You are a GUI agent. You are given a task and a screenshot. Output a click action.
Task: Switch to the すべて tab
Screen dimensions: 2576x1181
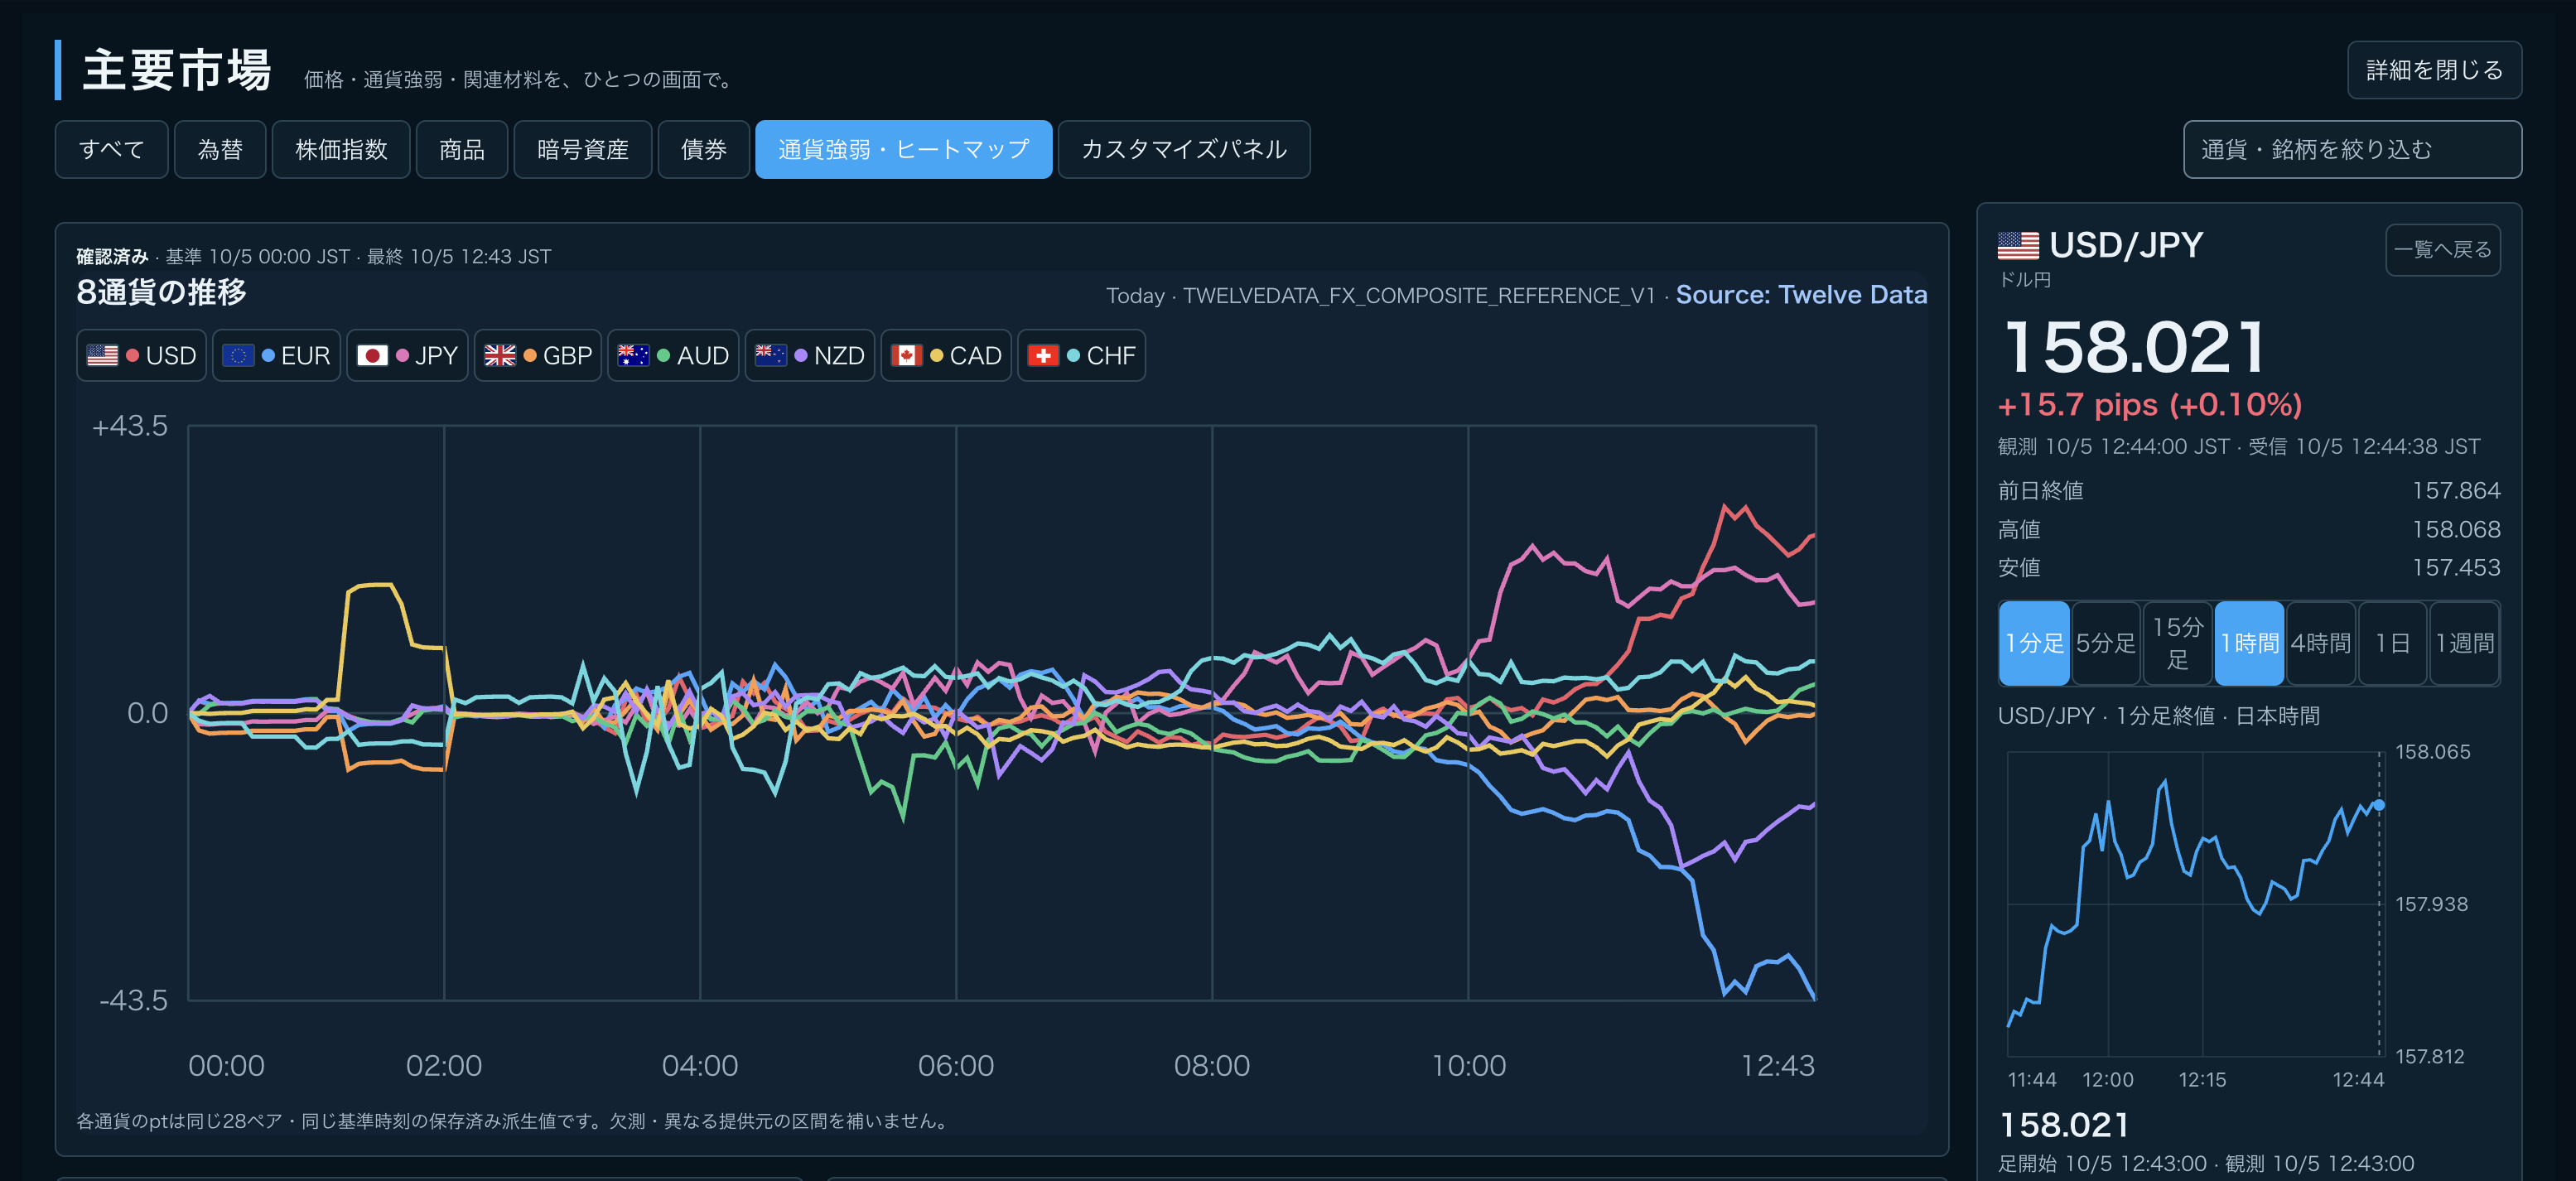[112, 150]
